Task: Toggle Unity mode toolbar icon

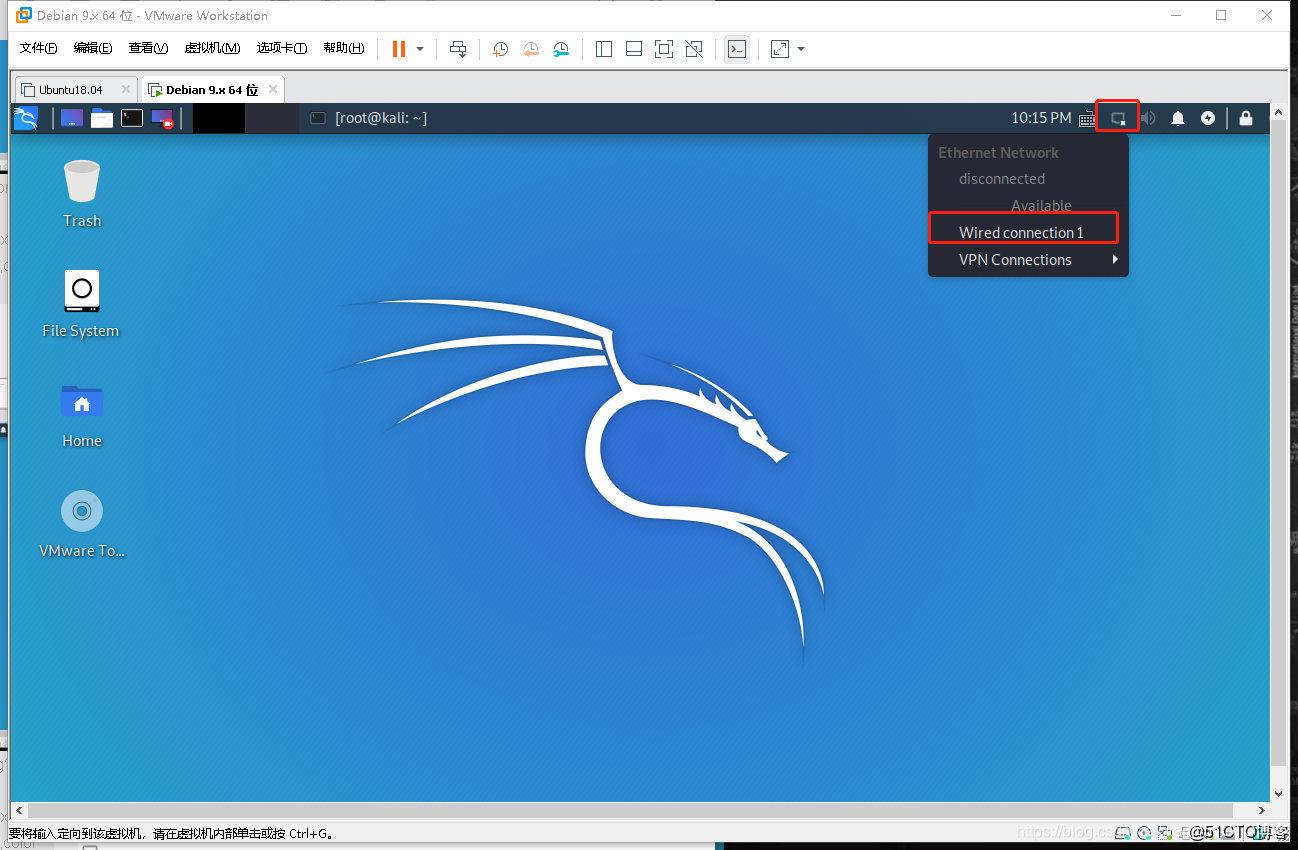Action: pos(695,49)
